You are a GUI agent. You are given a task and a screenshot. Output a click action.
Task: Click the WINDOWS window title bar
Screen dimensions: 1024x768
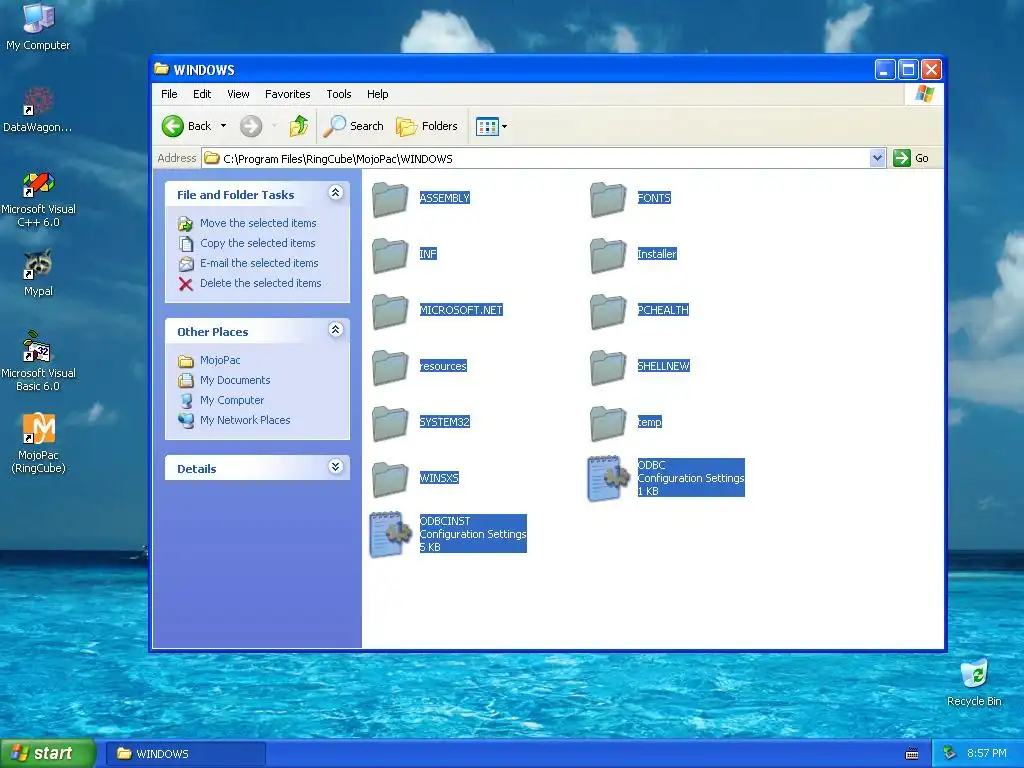pos(513,69)
